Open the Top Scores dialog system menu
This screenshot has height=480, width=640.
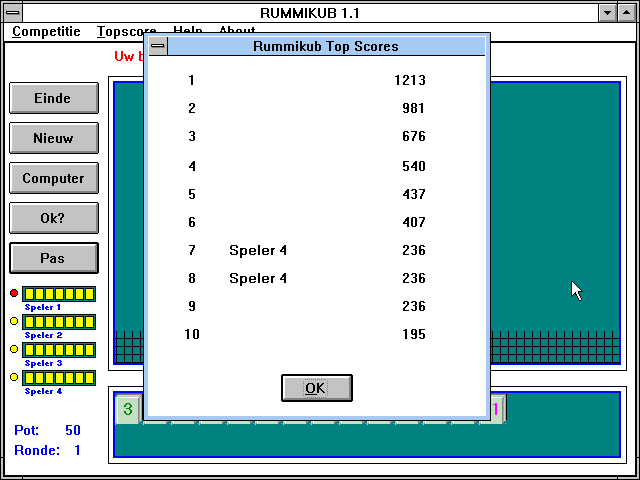coord(158,46)
